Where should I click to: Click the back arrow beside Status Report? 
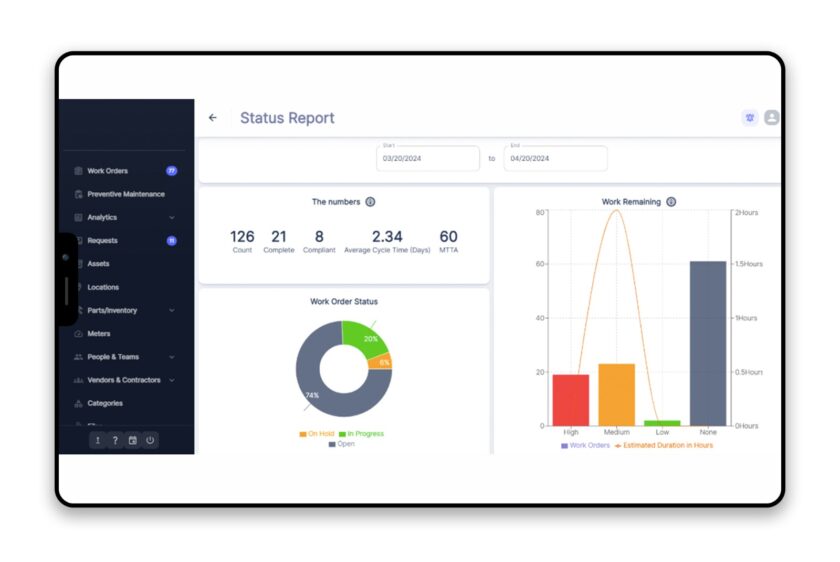(x=212, y=118)
